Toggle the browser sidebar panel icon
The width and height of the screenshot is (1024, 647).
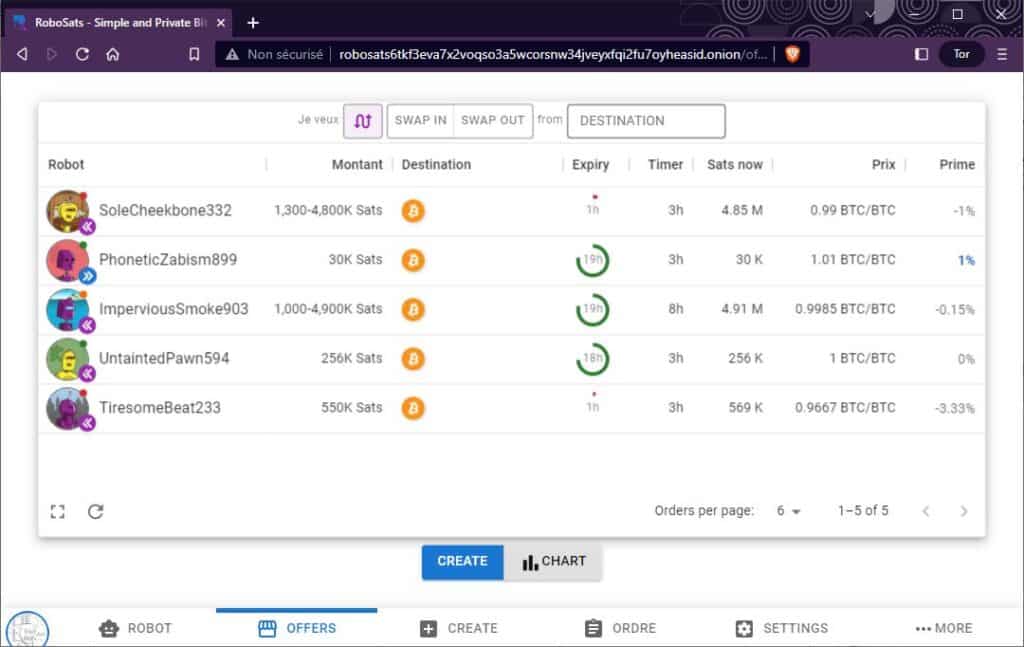(x=921, y=54)
